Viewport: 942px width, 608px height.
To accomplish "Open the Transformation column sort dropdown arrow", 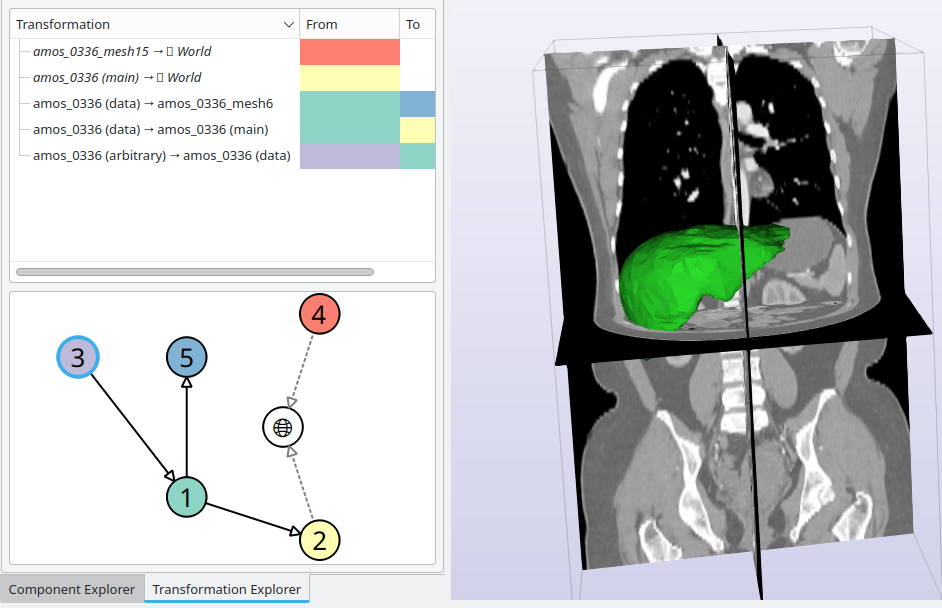I will [x=288, y=24].
